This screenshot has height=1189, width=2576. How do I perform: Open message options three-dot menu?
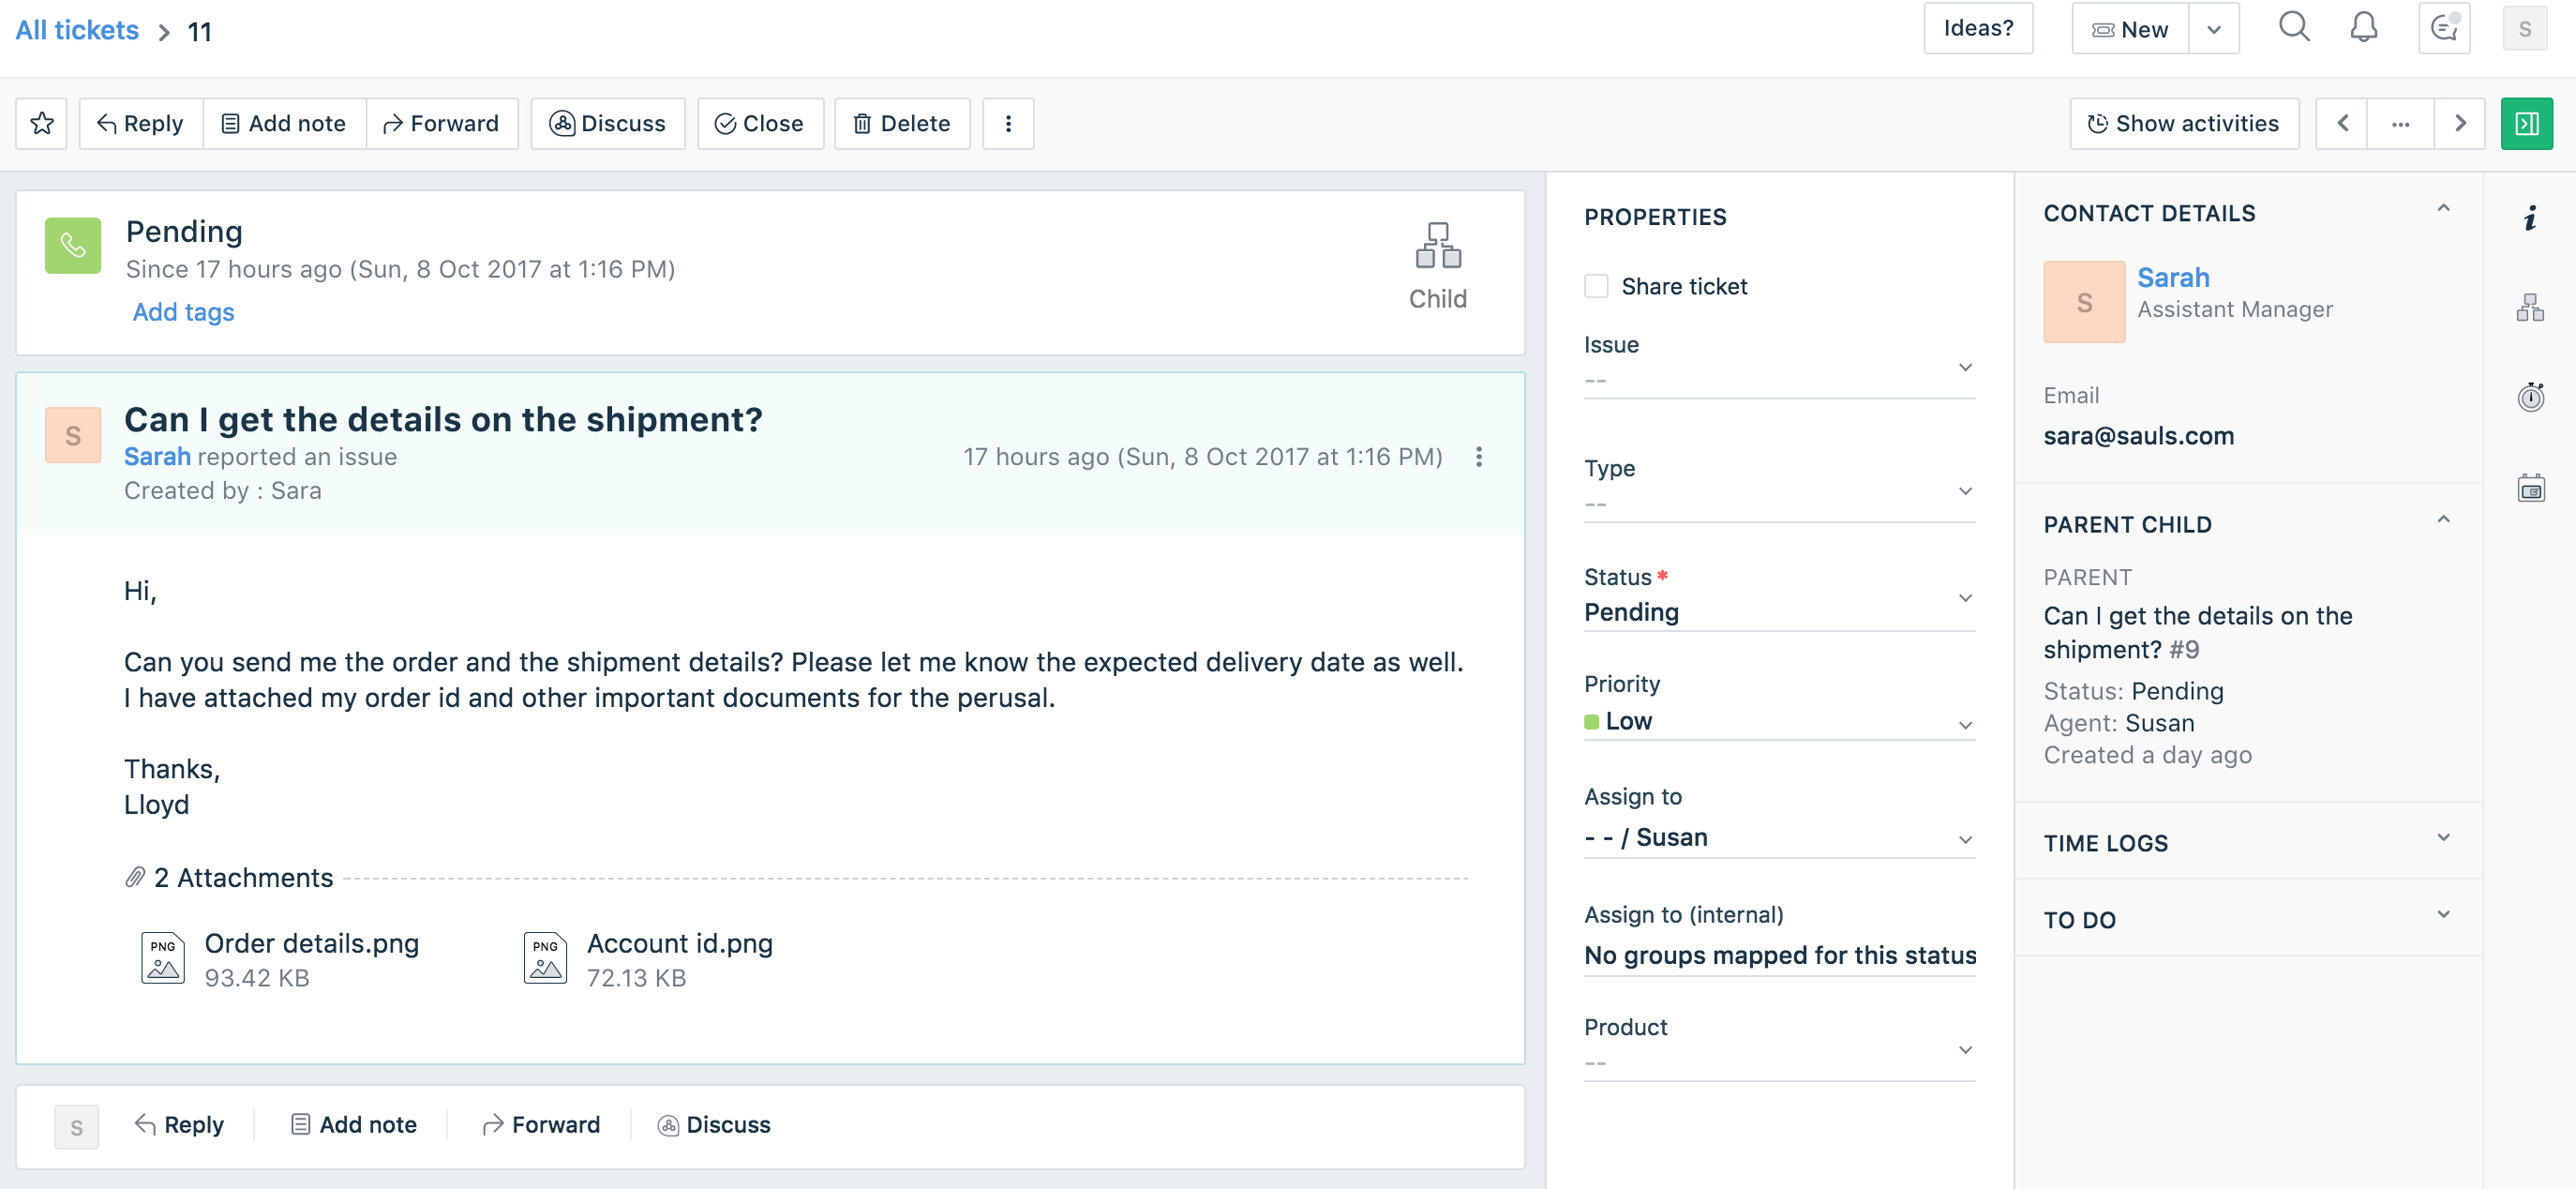[x=1479, y=457]
